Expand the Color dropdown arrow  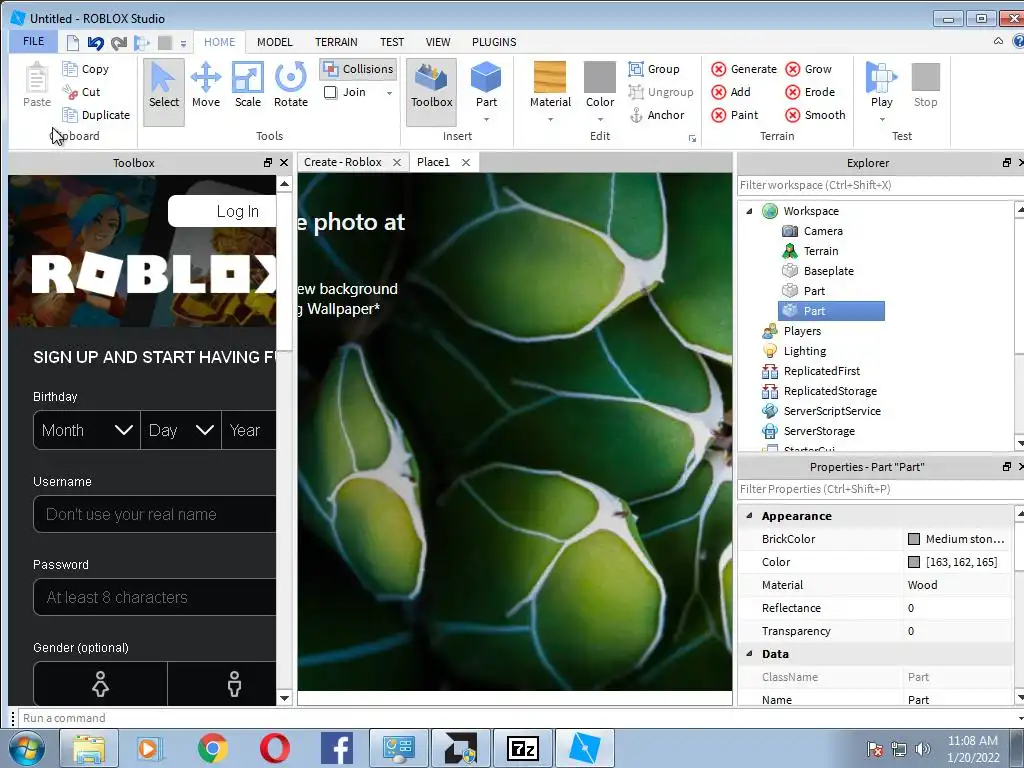tap(600, 120)
